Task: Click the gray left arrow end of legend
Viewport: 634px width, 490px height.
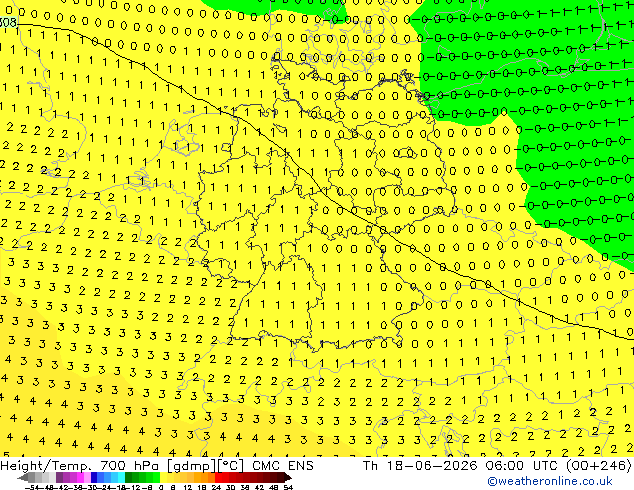Action: click(x=23, y=478)
